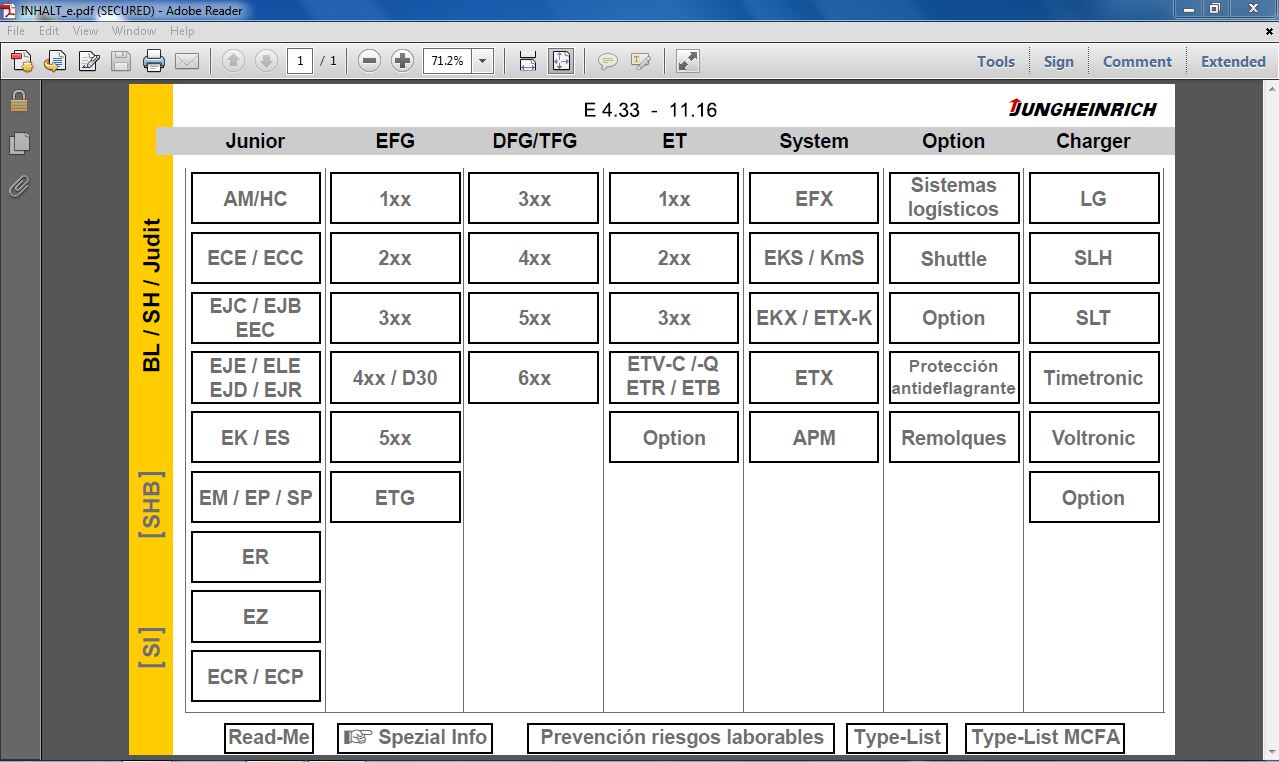Open the Attachments paperclip panel
This screenshot has width=1279, height=762.
pyautogui.click(x=18, y=186)
